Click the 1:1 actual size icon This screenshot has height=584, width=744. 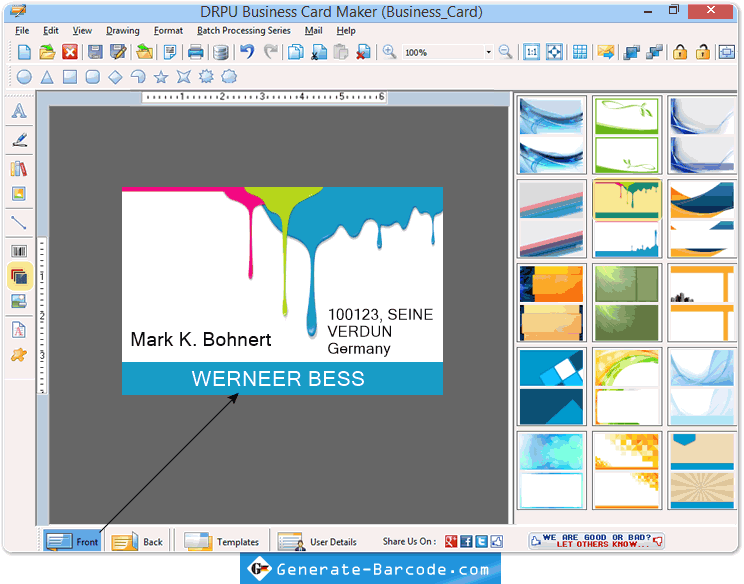[x=531, y=52]
